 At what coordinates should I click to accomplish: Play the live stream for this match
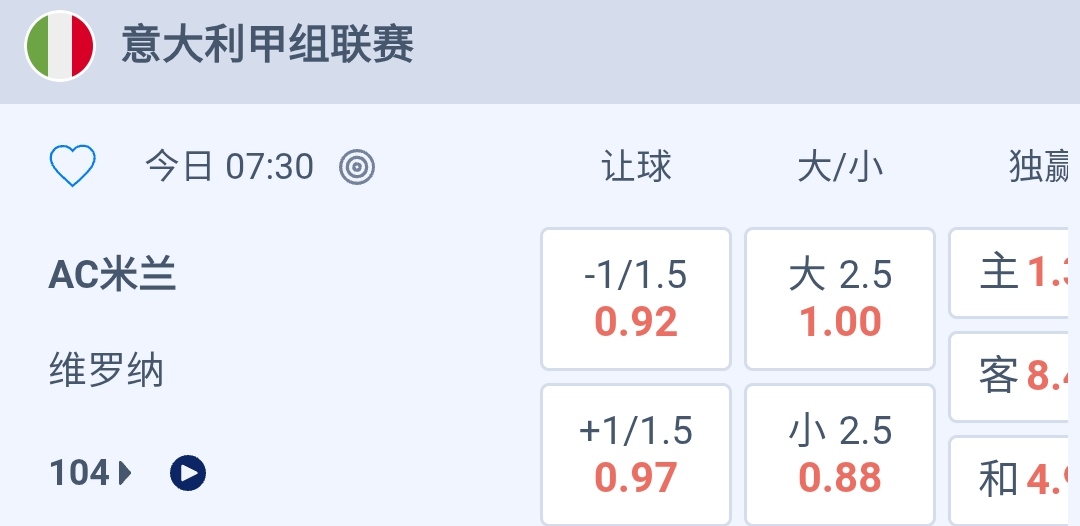(x=188, y=473)
